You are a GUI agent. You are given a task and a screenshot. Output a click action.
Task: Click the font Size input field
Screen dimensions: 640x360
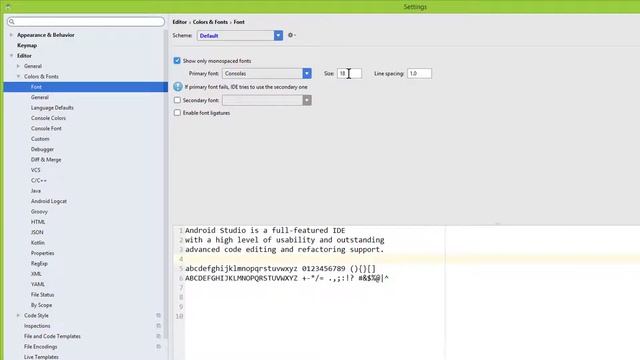point(349,73)
